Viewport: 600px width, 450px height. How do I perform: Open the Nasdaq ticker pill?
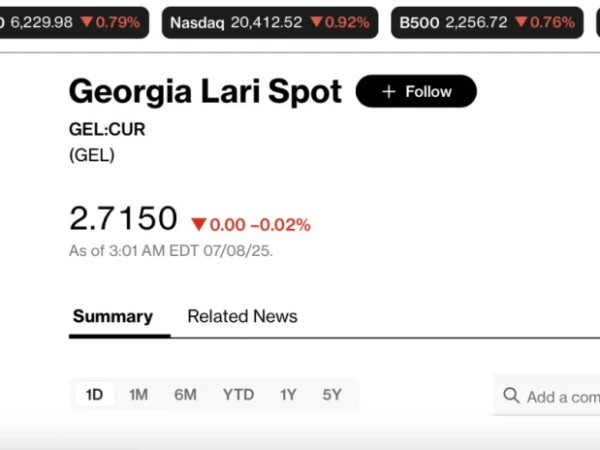click(270, 23)
